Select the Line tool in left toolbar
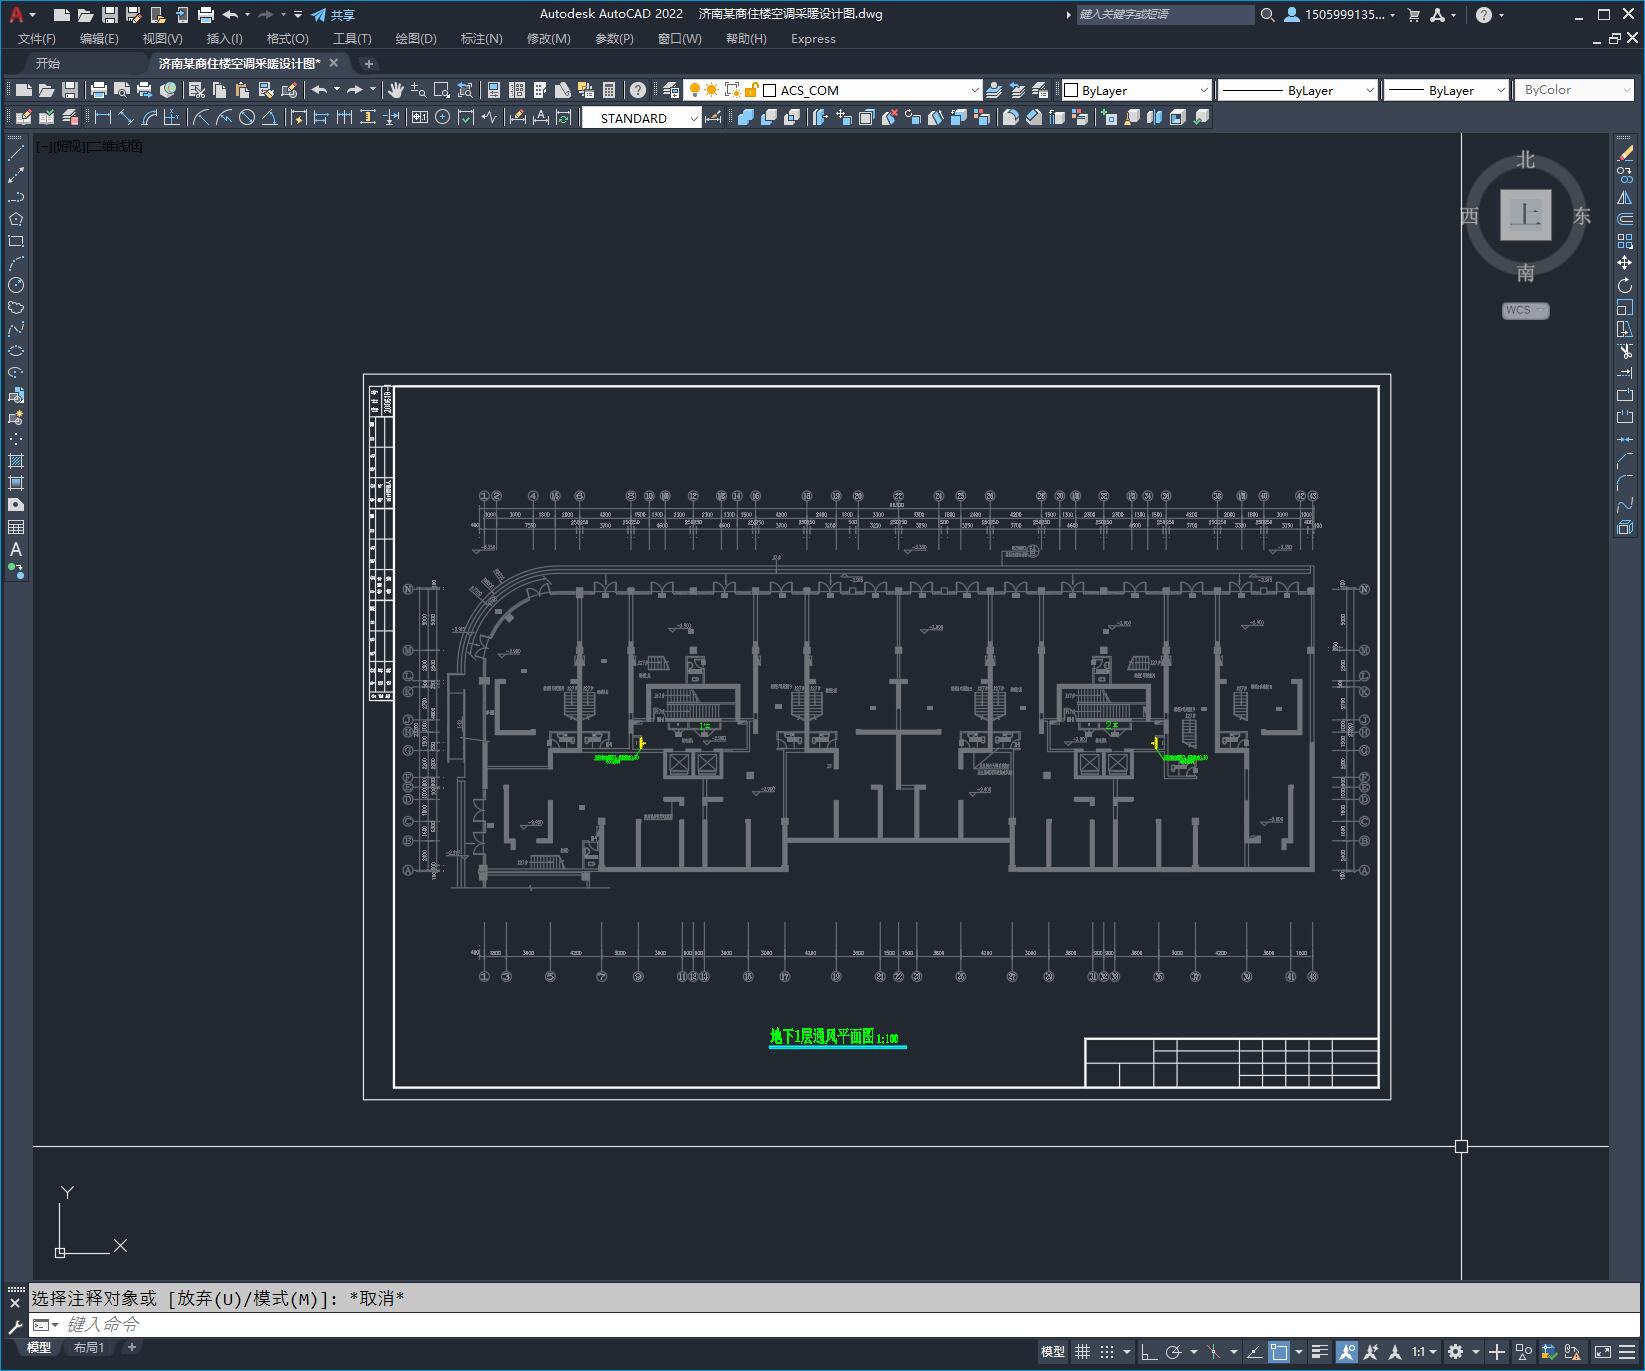The image size is (1645, 1371). click(15, 153)
